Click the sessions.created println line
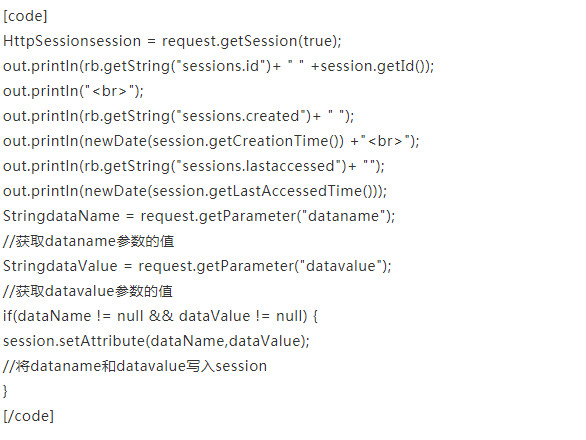 (x=179, y=116)
